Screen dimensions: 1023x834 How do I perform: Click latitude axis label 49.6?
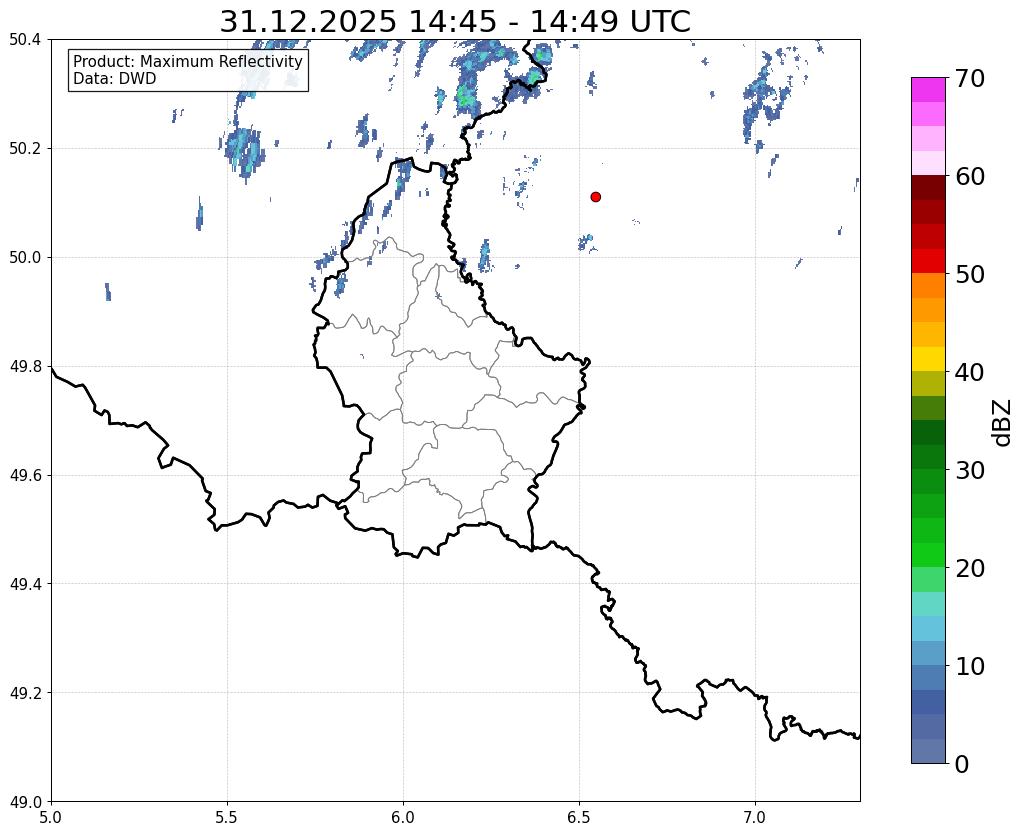click(25, 476)
